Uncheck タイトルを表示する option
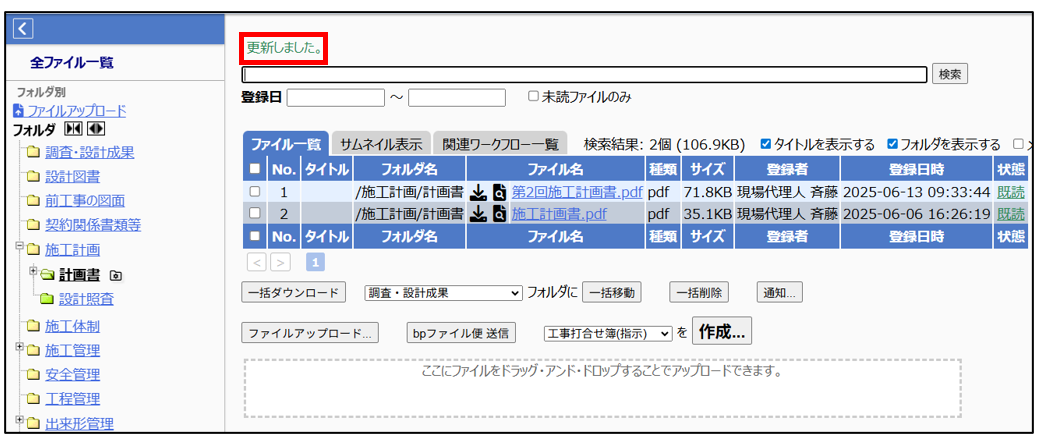 pos(766,144)
